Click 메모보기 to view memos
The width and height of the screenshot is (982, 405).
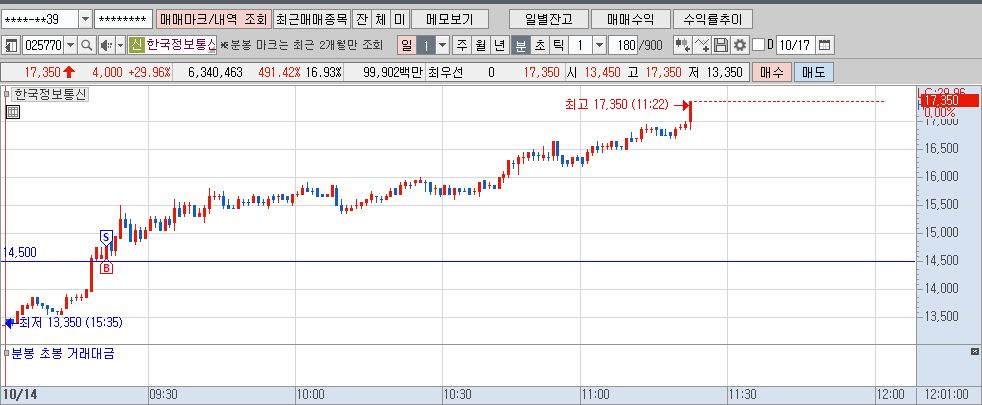[x=449, y=19]
